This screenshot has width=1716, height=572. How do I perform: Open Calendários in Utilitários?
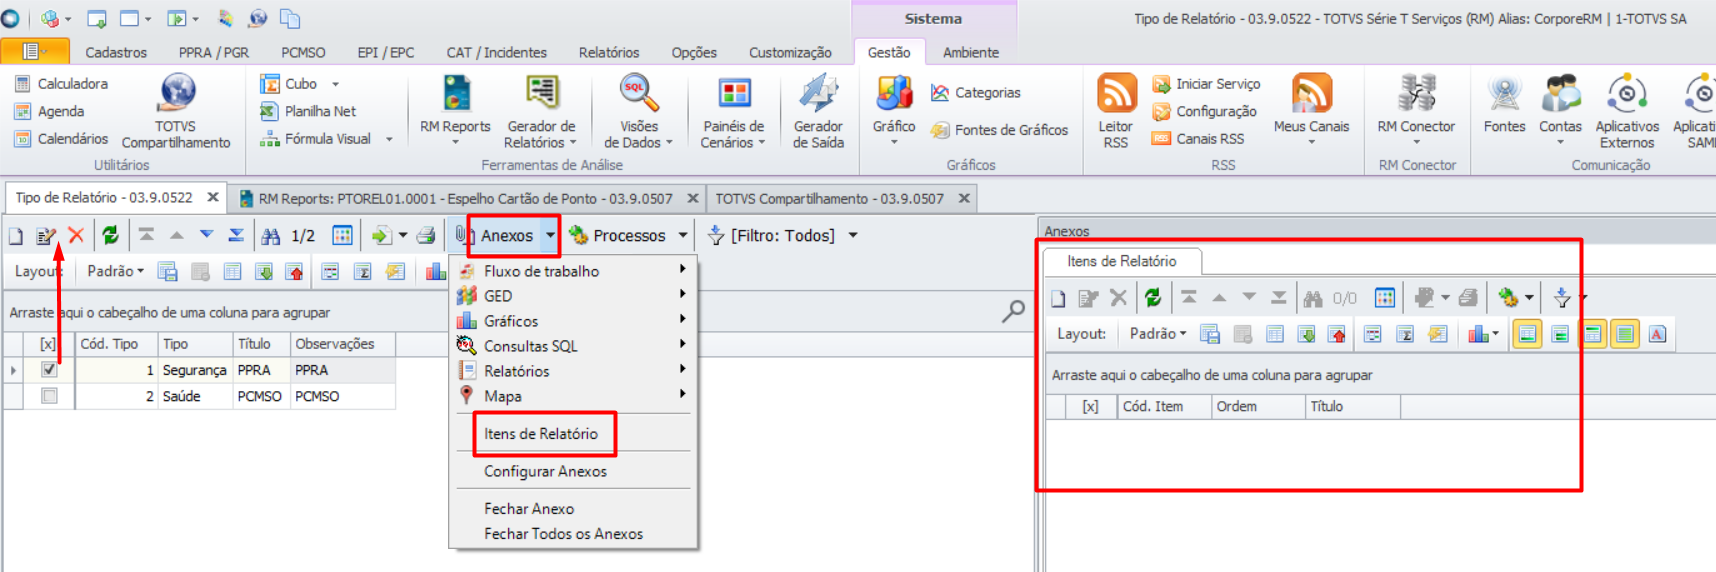coord(62,139)
